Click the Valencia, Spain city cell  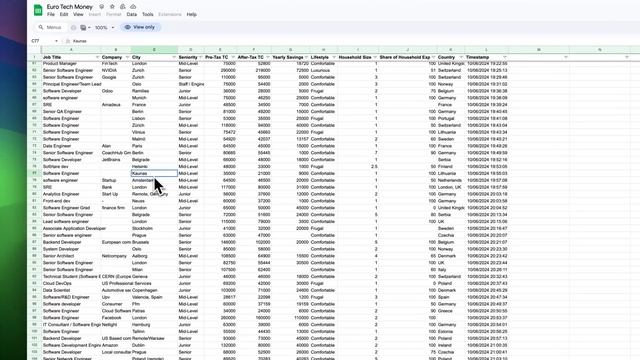pyautogui.click(x=154, y=297)
